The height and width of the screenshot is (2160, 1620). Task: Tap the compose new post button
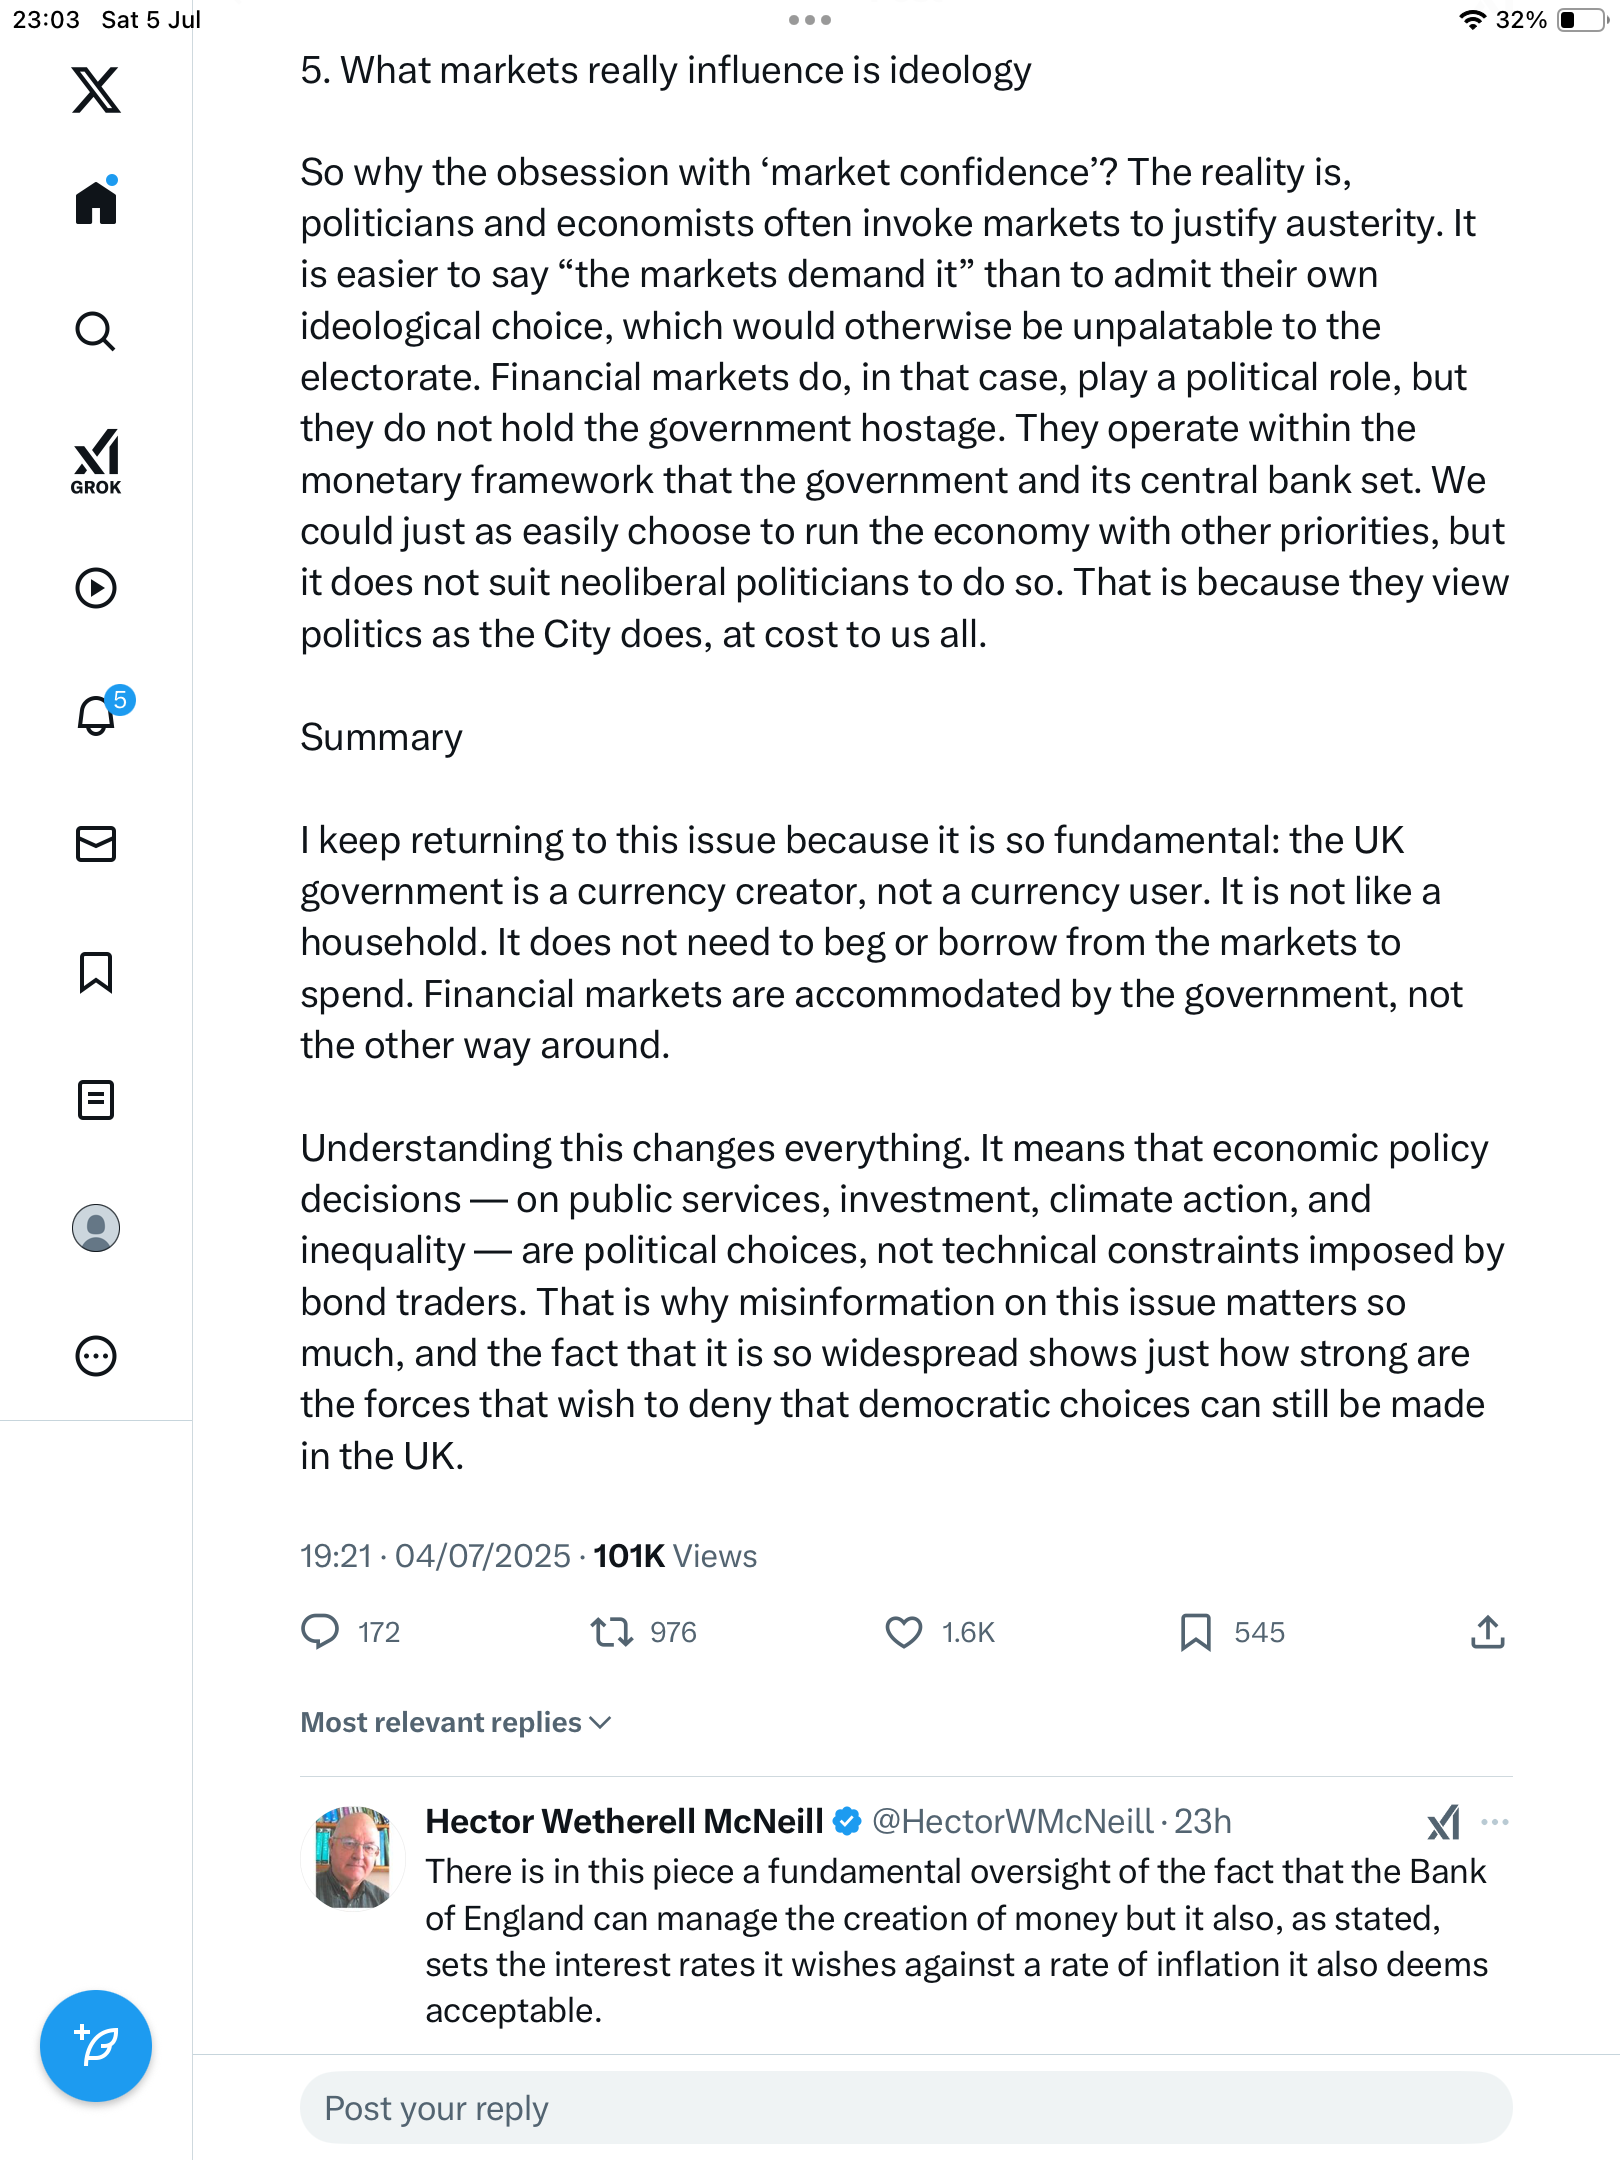[x=96, y=2046]
